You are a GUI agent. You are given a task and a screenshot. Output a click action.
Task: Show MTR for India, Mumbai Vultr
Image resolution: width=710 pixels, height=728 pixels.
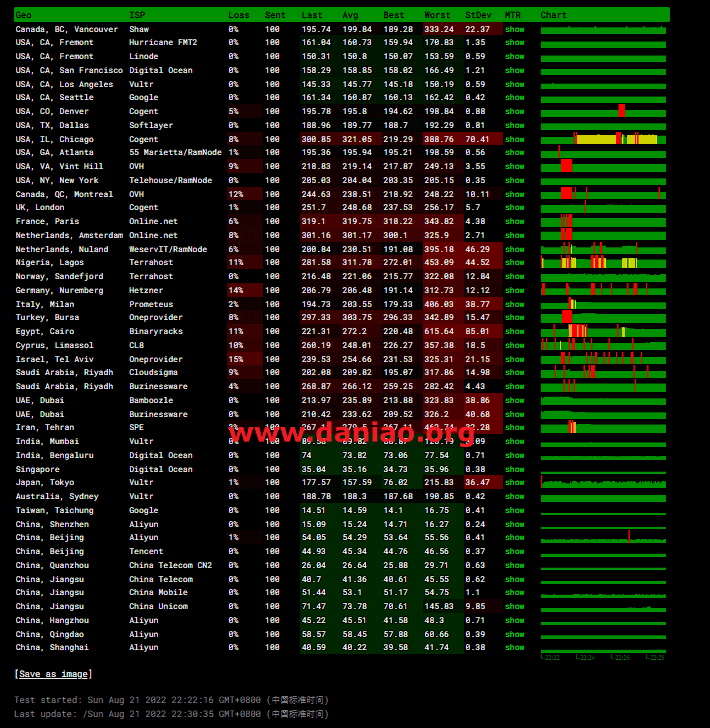tap(515, 441)
